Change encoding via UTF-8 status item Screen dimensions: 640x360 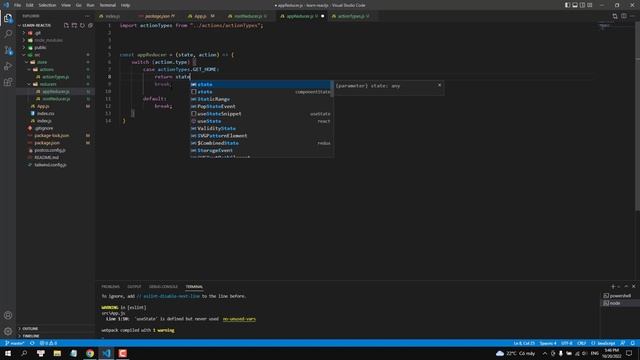[567, 343]
